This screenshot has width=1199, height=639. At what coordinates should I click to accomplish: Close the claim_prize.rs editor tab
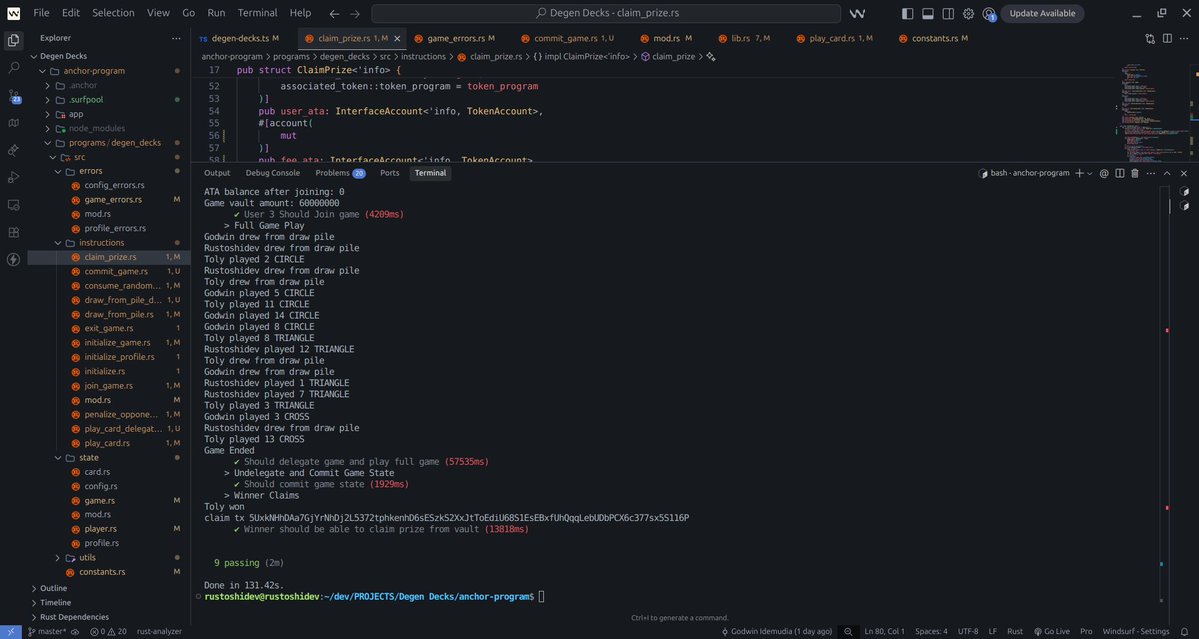point(397,38)
